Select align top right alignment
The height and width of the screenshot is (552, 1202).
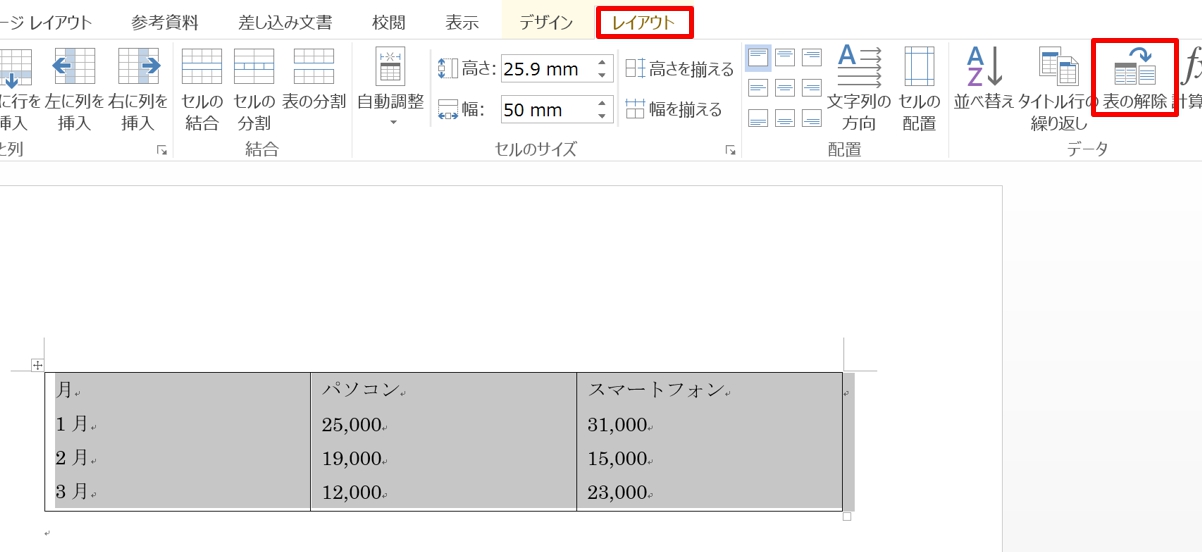[x=812, y=57]
